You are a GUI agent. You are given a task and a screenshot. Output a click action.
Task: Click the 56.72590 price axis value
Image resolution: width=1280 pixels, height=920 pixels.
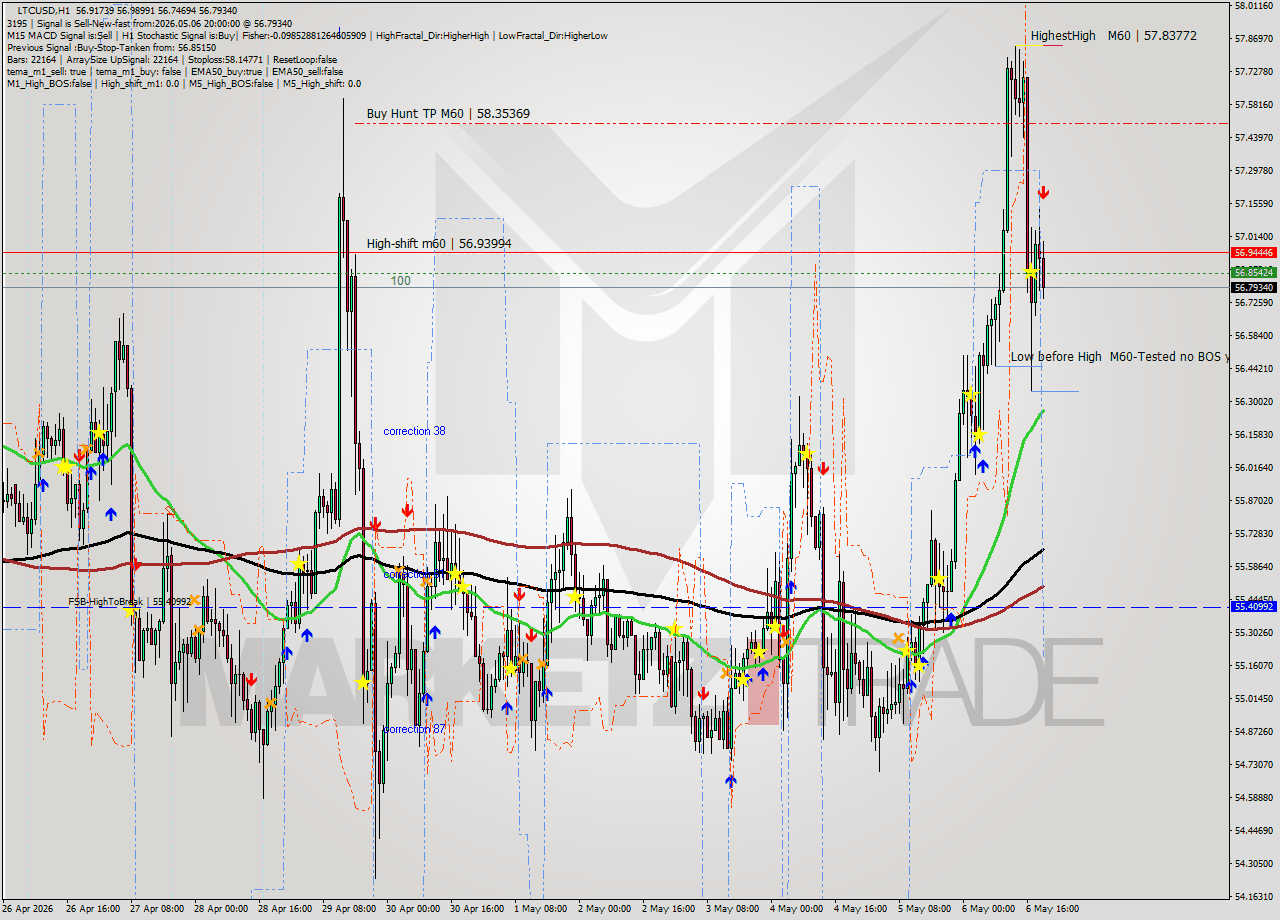1253,302
